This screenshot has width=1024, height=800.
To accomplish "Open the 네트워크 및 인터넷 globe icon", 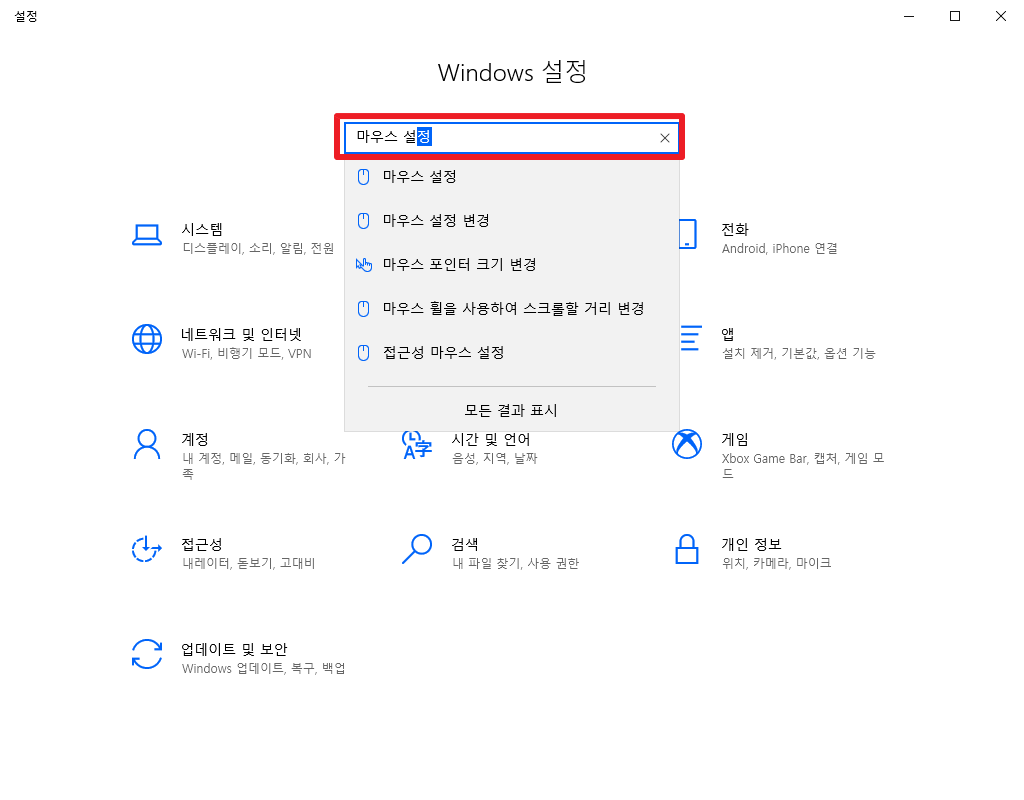I will [147, 340].
